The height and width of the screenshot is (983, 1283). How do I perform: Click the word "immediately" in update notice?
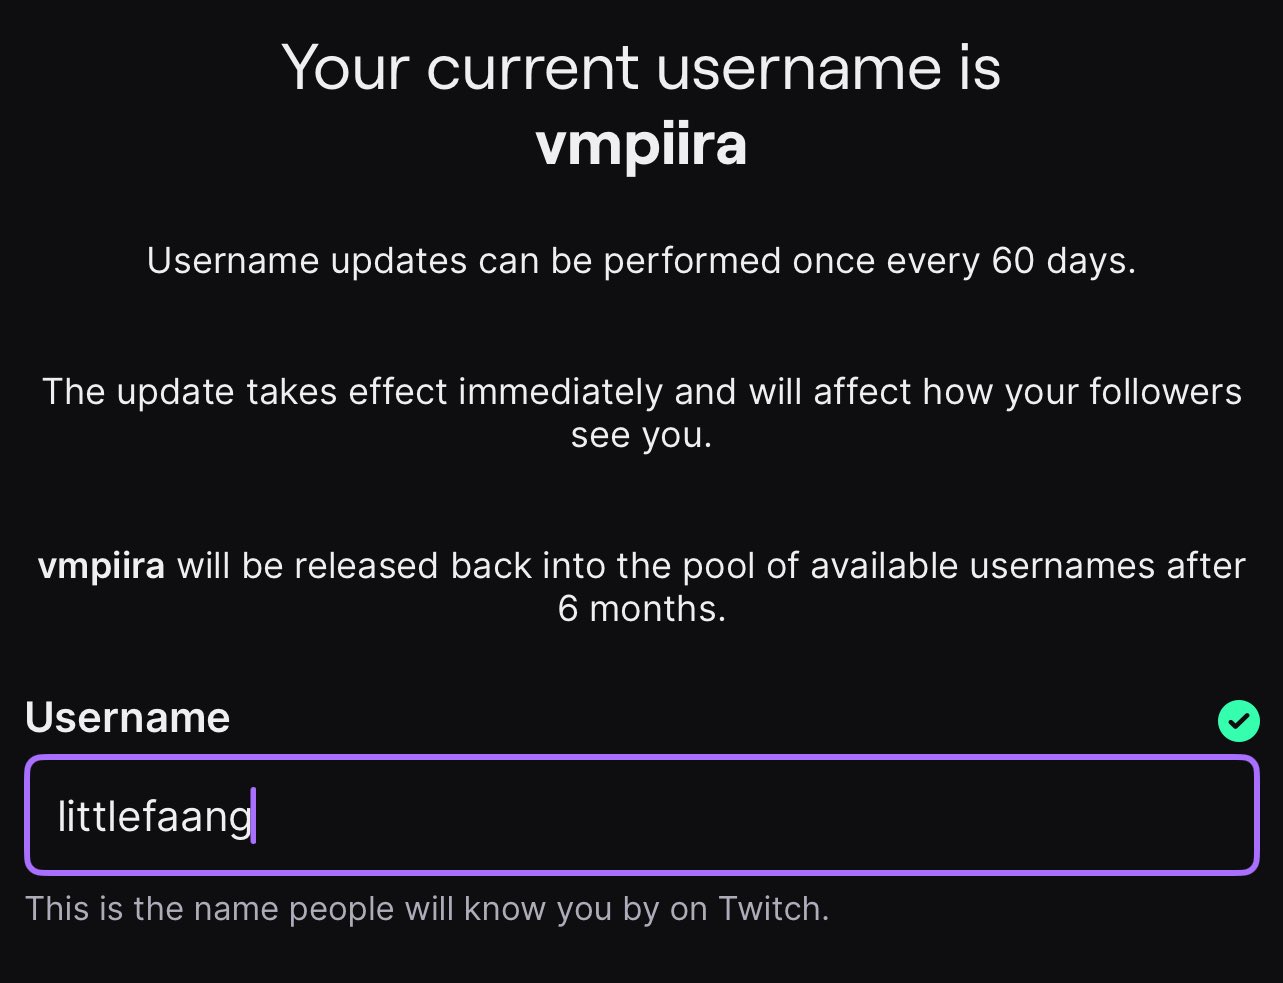click(560, 392)
